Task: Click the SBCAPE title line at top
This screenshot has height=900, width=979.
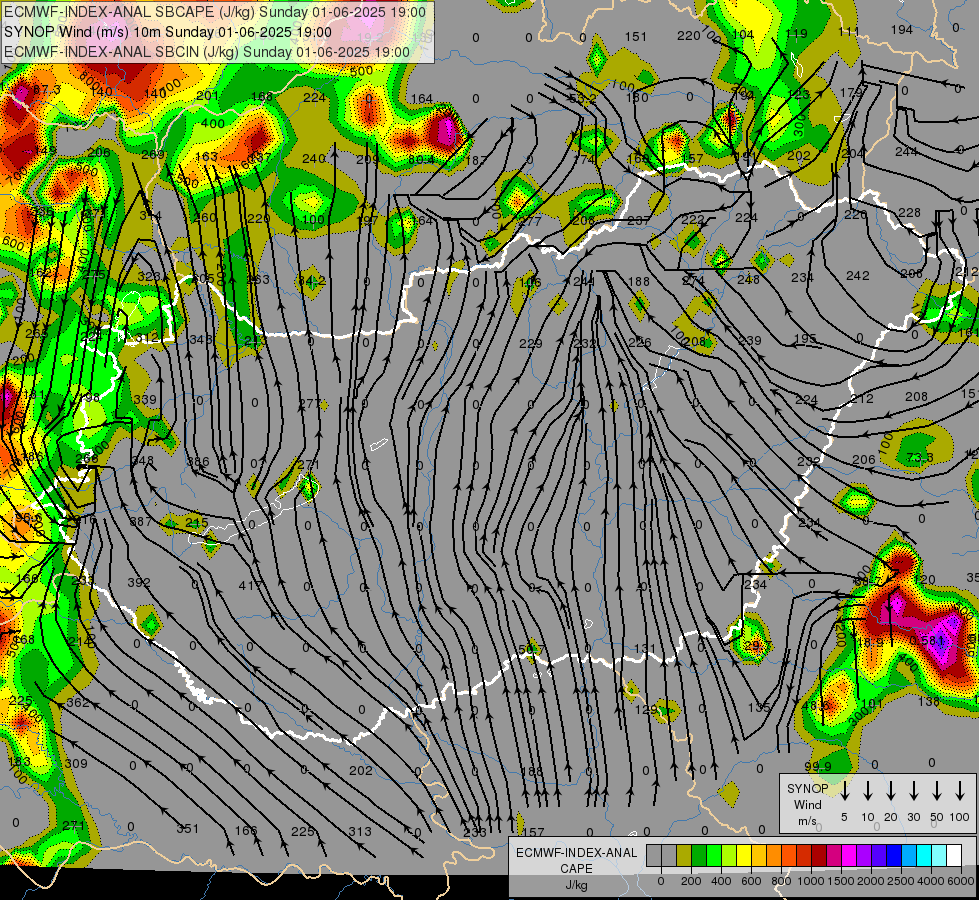Action: [215, 12]
